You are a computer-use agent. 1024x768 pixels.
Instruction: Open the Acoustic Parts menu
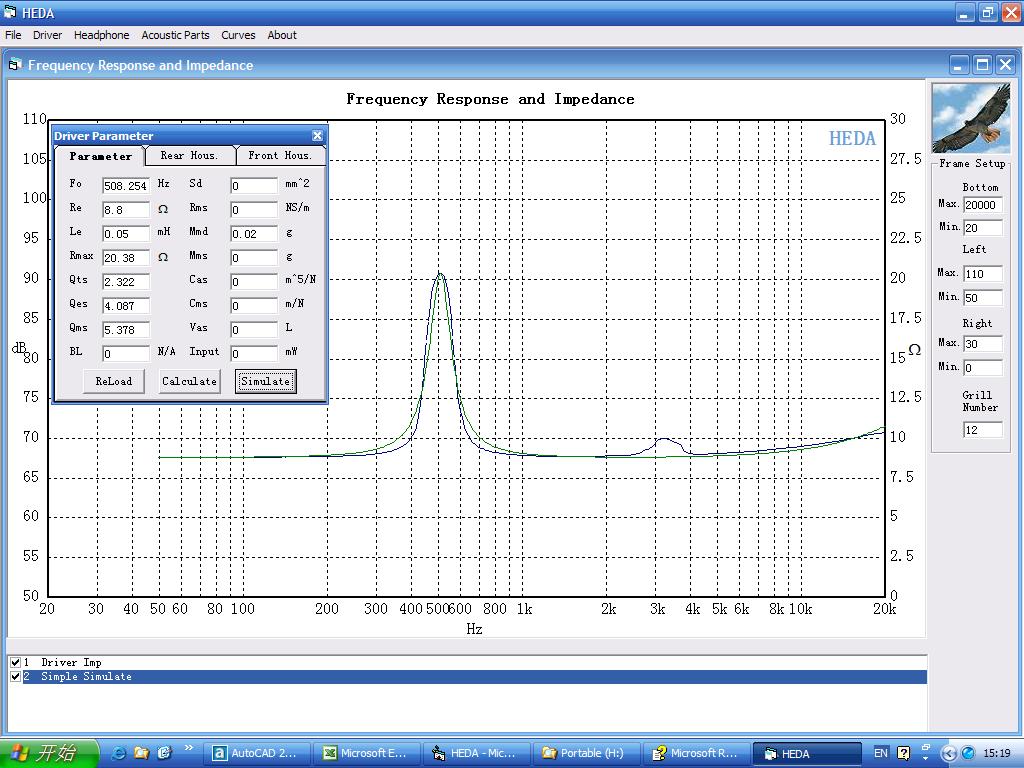click(175, 35)
